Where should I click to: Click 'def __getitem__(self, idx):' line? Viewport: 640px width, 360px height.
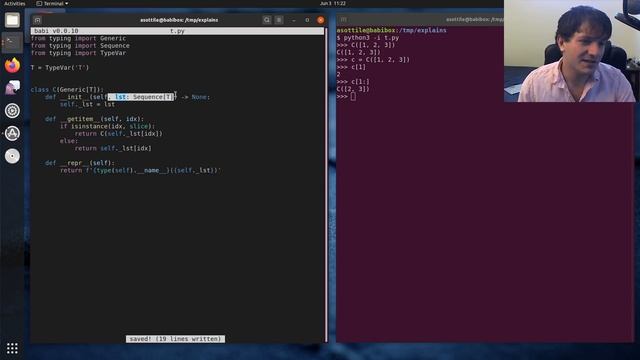95,119
